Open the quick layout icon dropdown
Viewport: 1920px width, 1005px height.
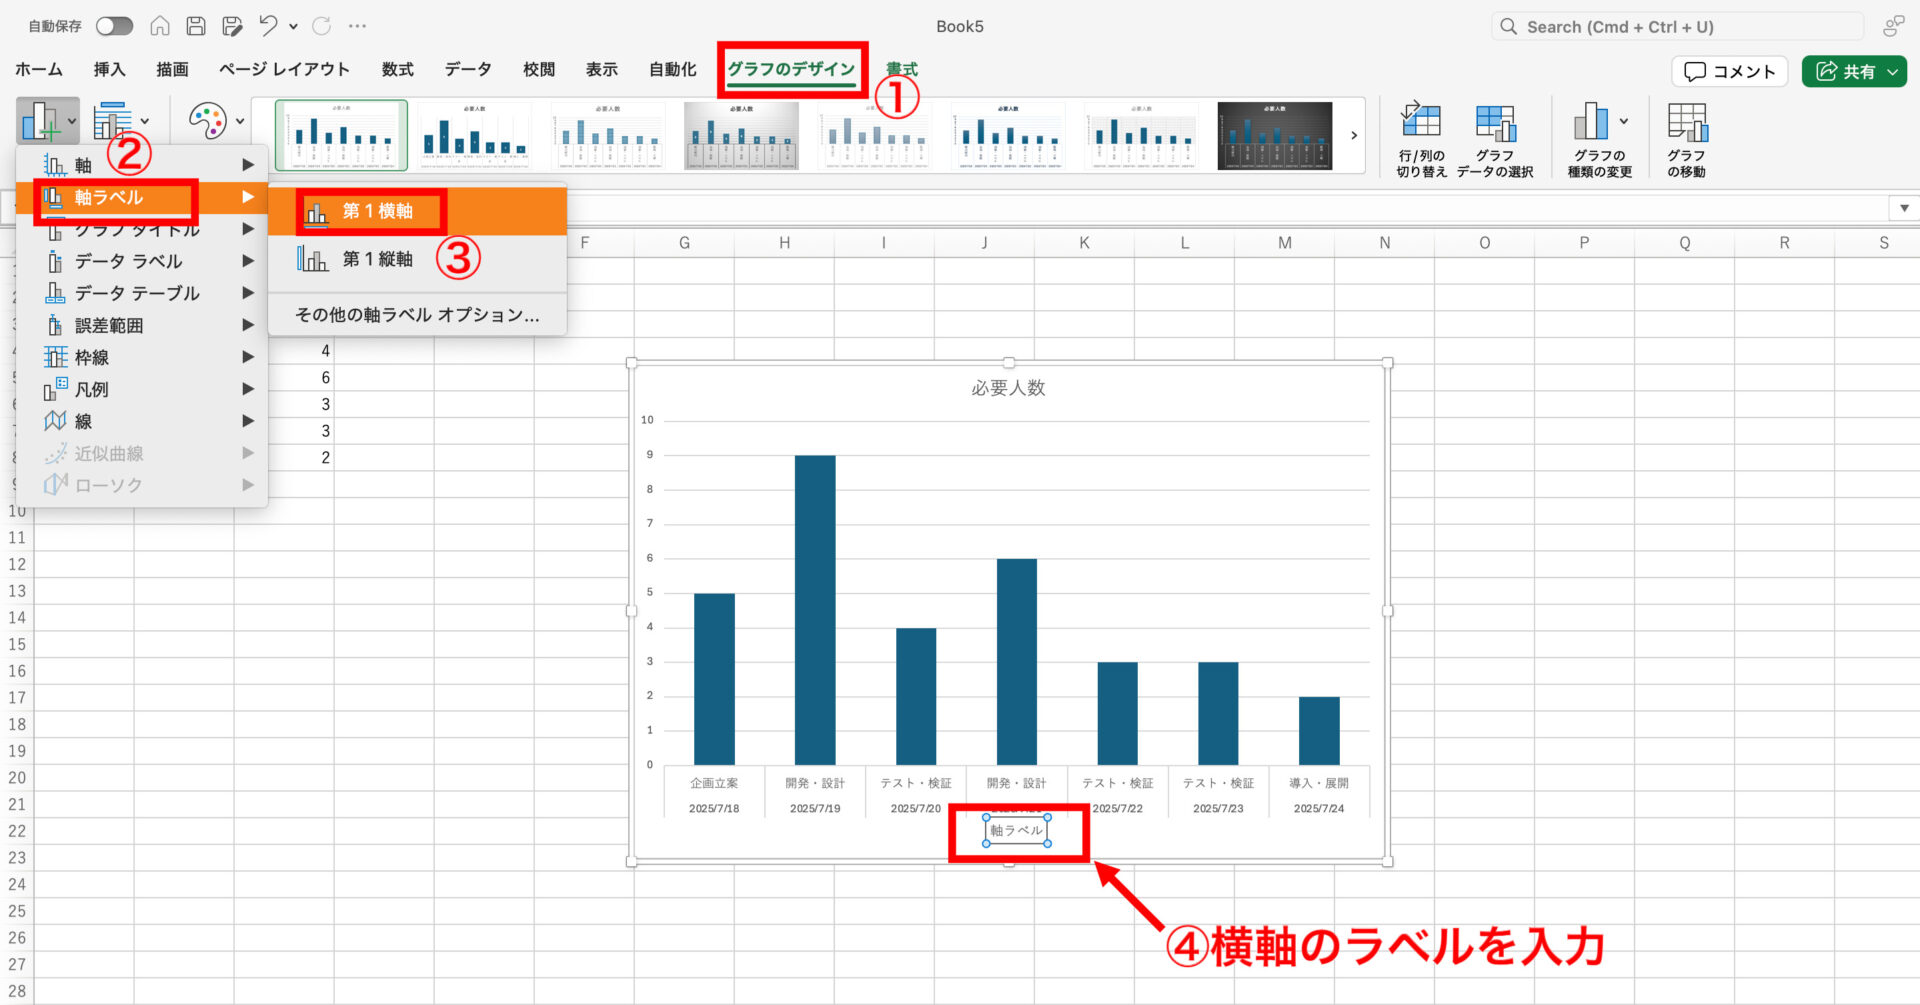120,121
